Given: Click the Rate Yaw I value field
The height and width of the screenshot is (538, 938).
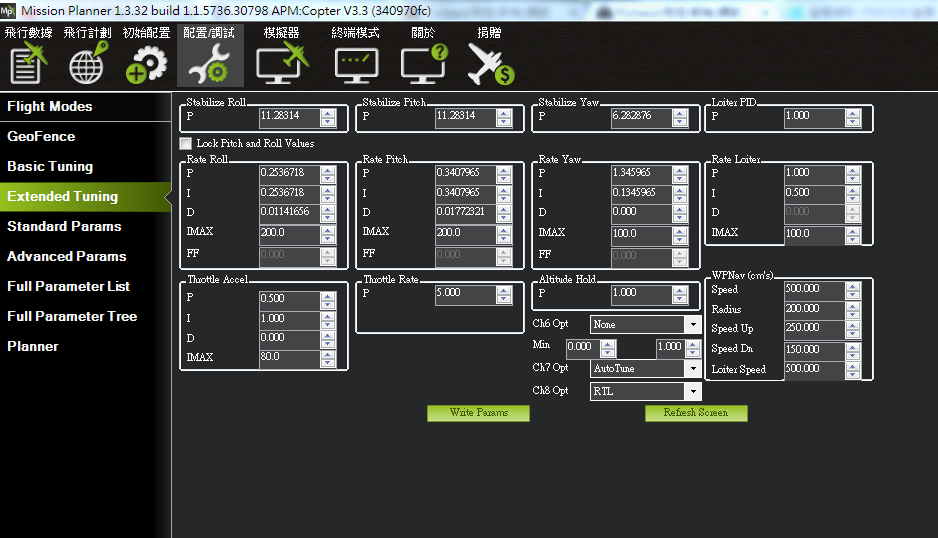Looking at the screenshot, I should (x=641, y=193).
